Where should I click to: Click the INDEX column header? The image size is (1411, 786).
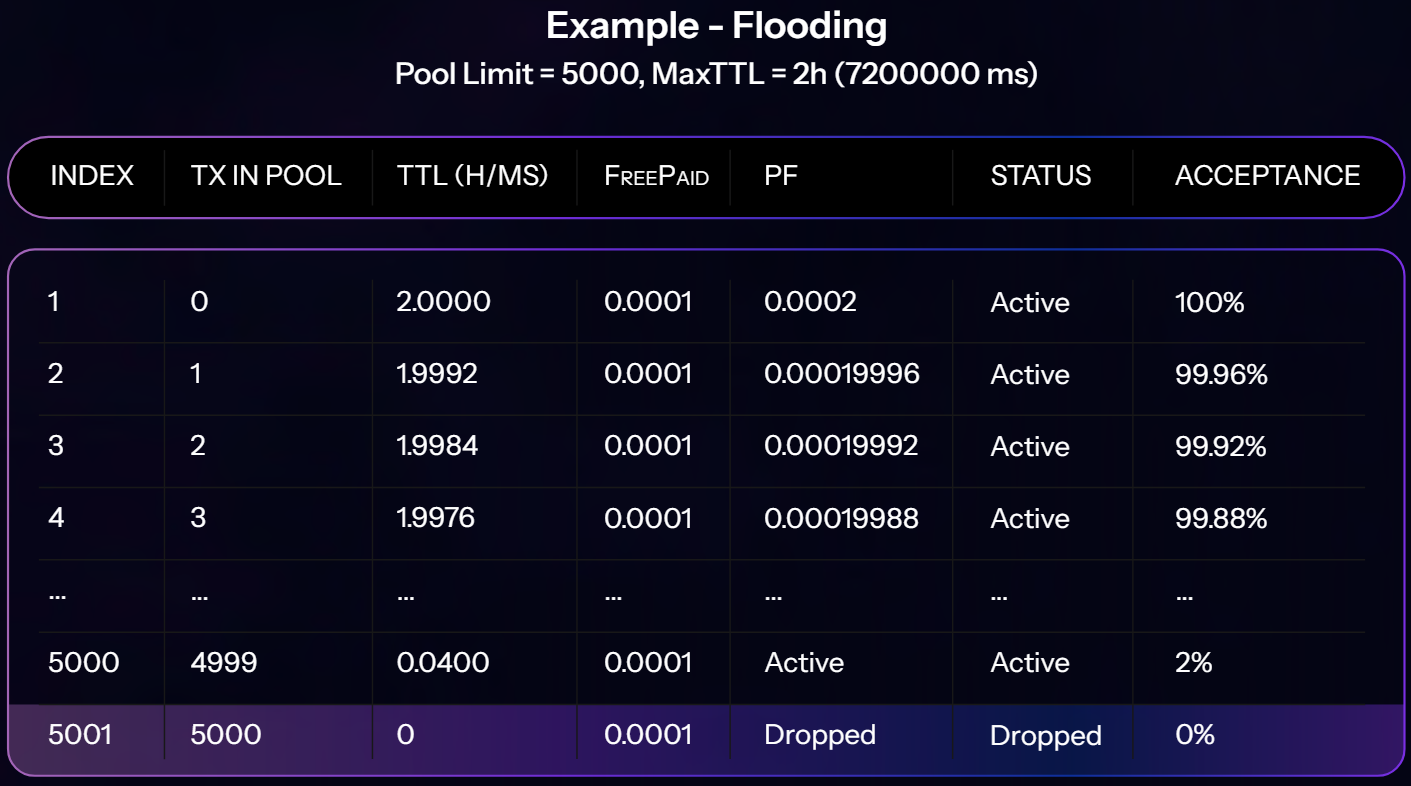click(92, 176)
